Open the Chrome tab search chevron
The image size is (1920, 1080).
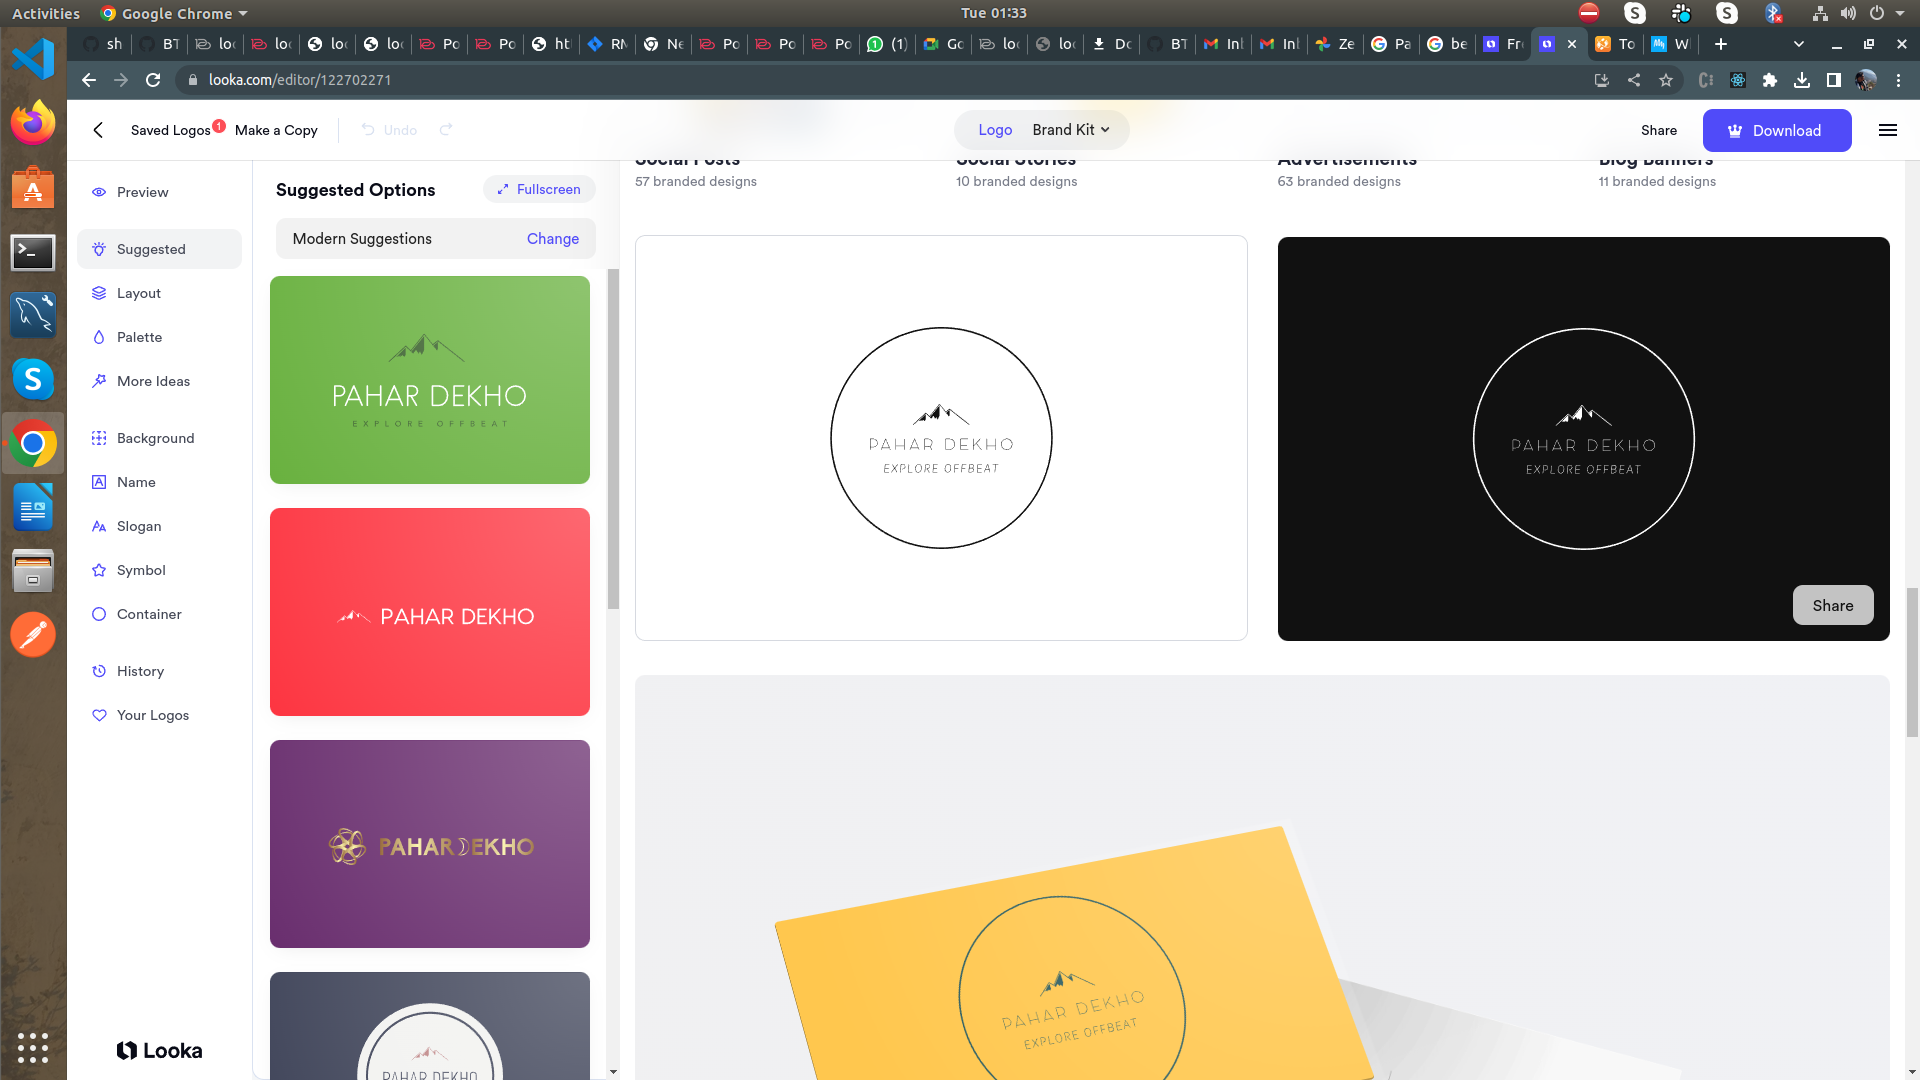click(1799, 44)
